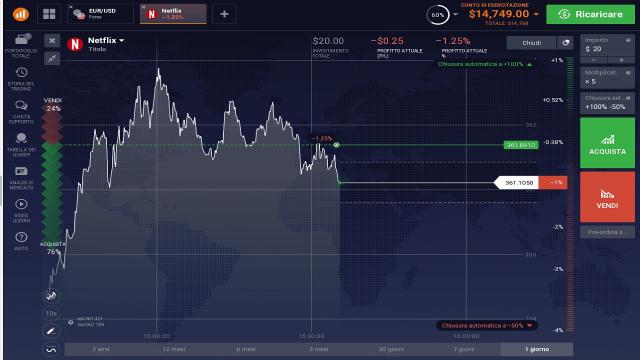640x360 pixels.
Task: Expand the Chiusura automatica a -50% dropdown
Action: point(529,326)
